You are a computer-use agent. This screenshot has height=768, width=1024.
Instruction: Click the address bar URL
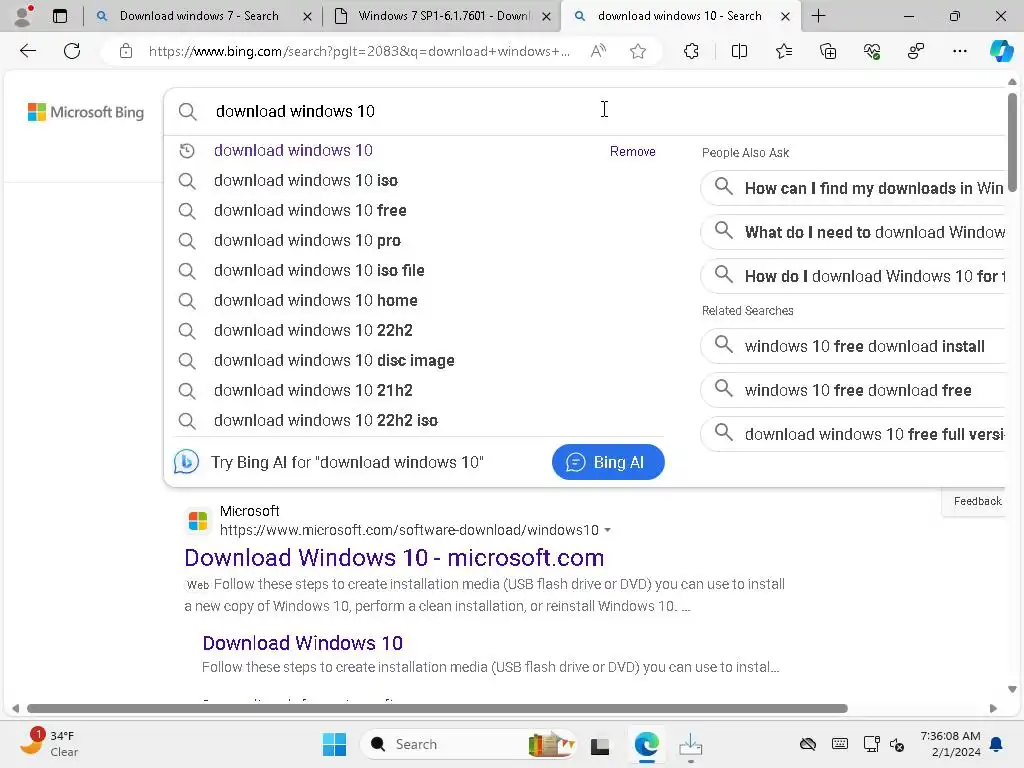click(359, 51)
